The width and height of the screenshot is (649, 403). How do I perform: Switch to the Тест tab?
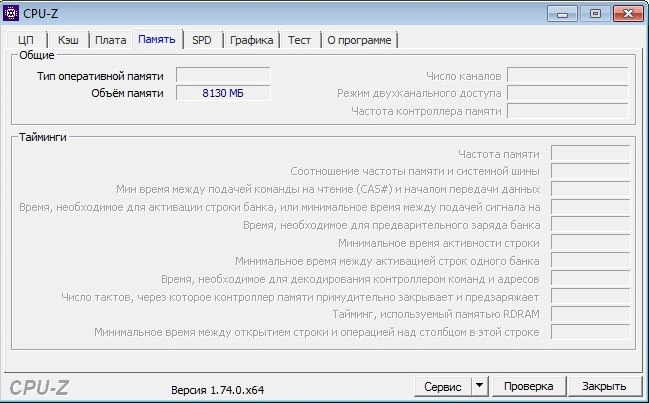[299, 40]
